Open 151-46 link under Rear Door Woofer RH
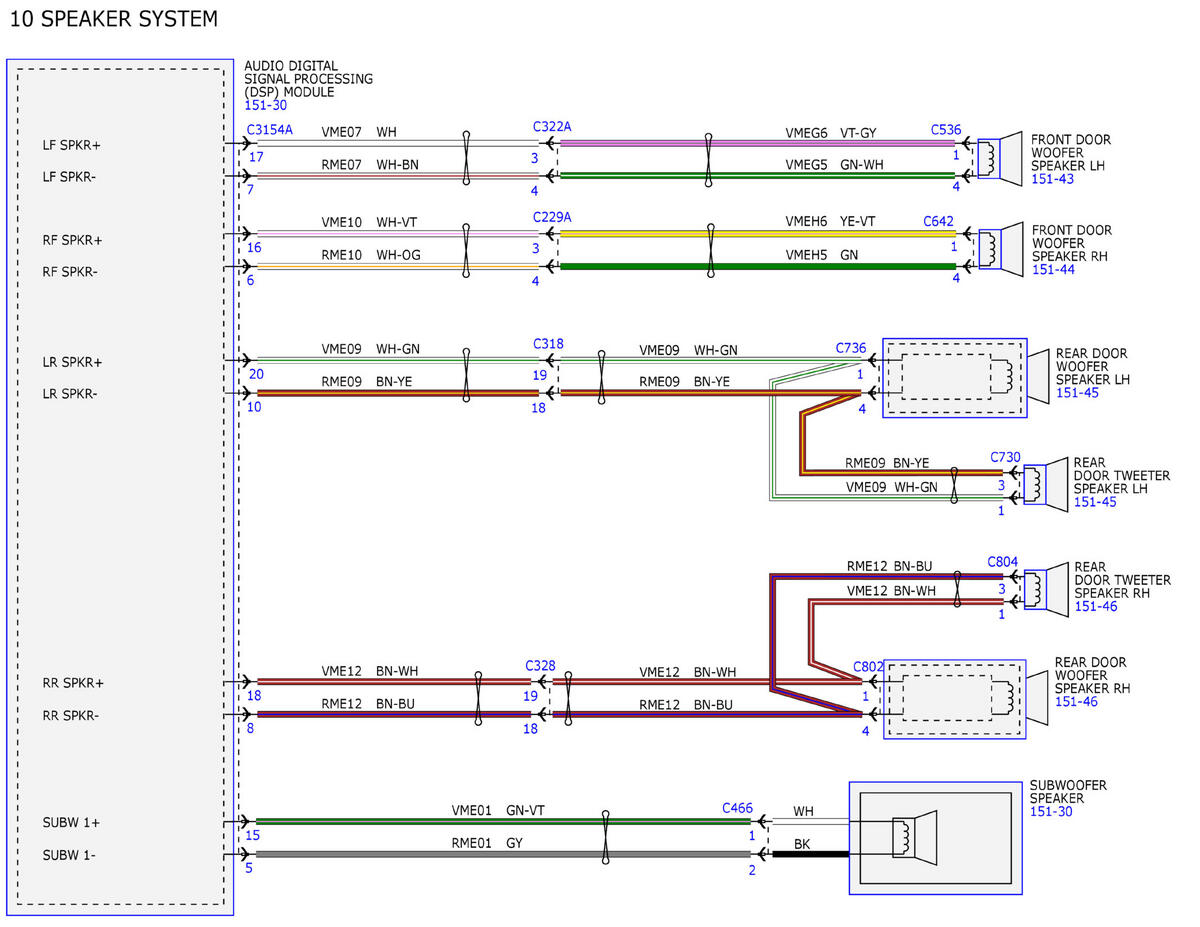The width and height of the screenshot is (1200, 927). (1077, 702)
